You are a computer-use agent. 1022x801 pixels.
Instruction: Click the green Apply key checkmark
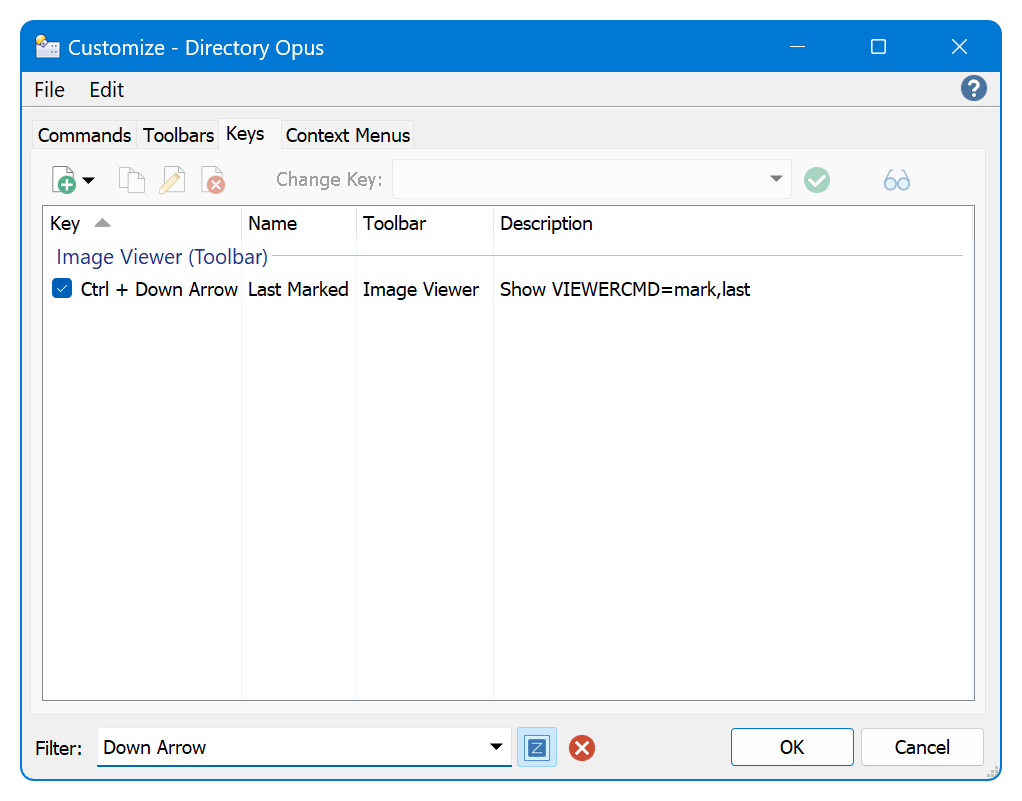(x=817, y=180)
